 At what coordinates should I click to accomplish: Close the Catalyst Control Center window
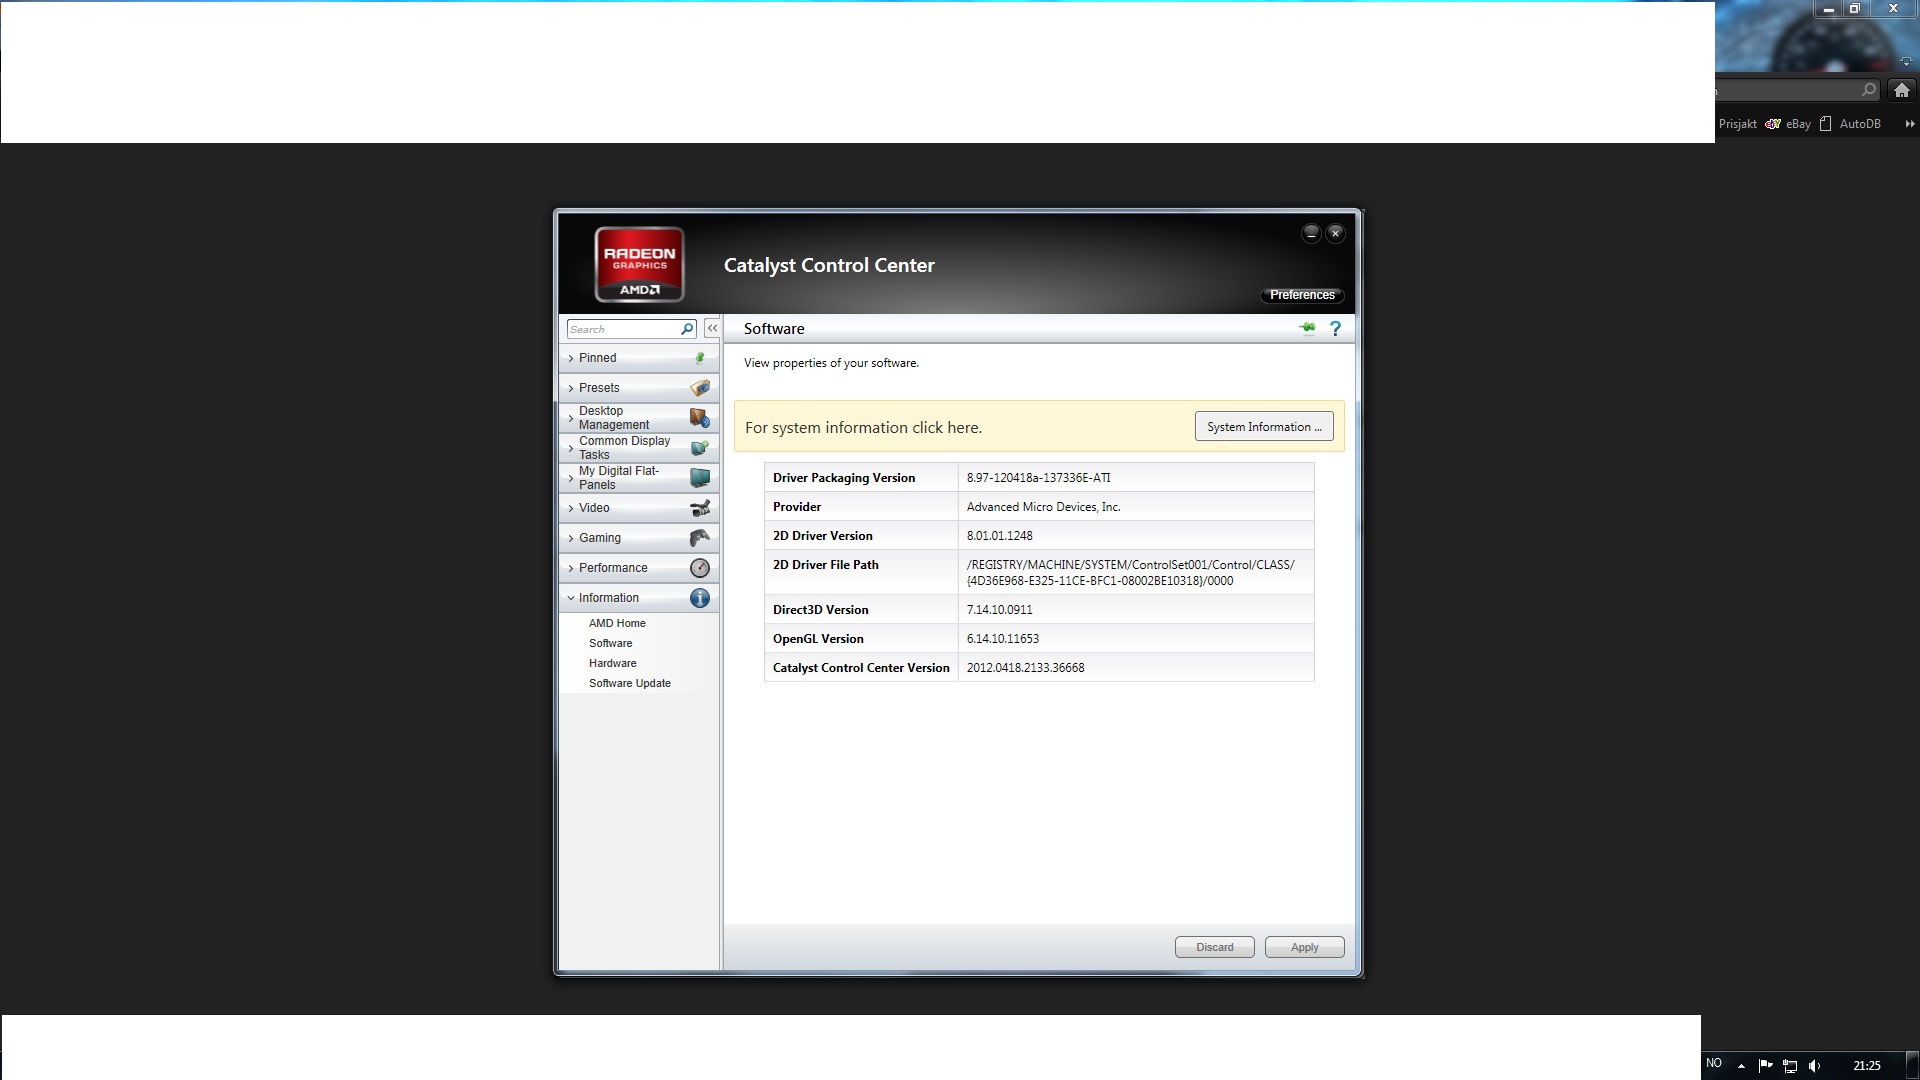click(x=1335, y=233)
